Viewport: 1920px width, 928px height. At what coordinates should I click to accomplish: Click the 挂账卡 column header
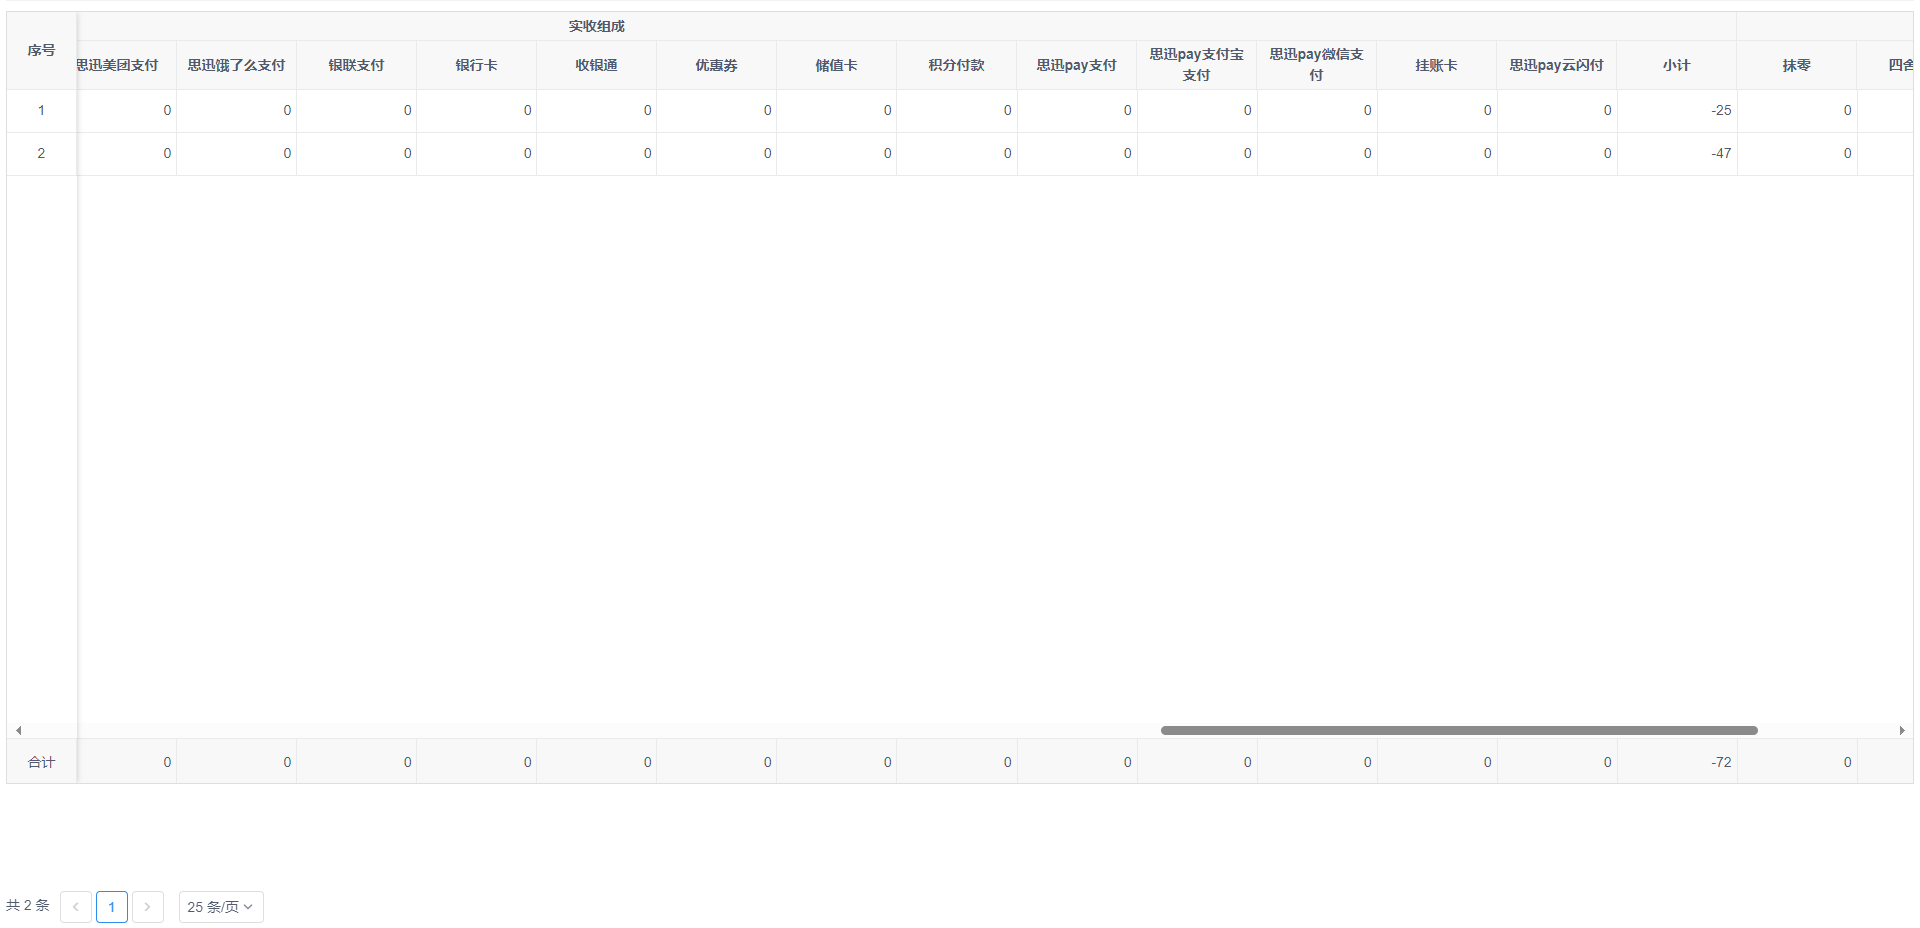pyautogui.click(x=1437, y=65)
